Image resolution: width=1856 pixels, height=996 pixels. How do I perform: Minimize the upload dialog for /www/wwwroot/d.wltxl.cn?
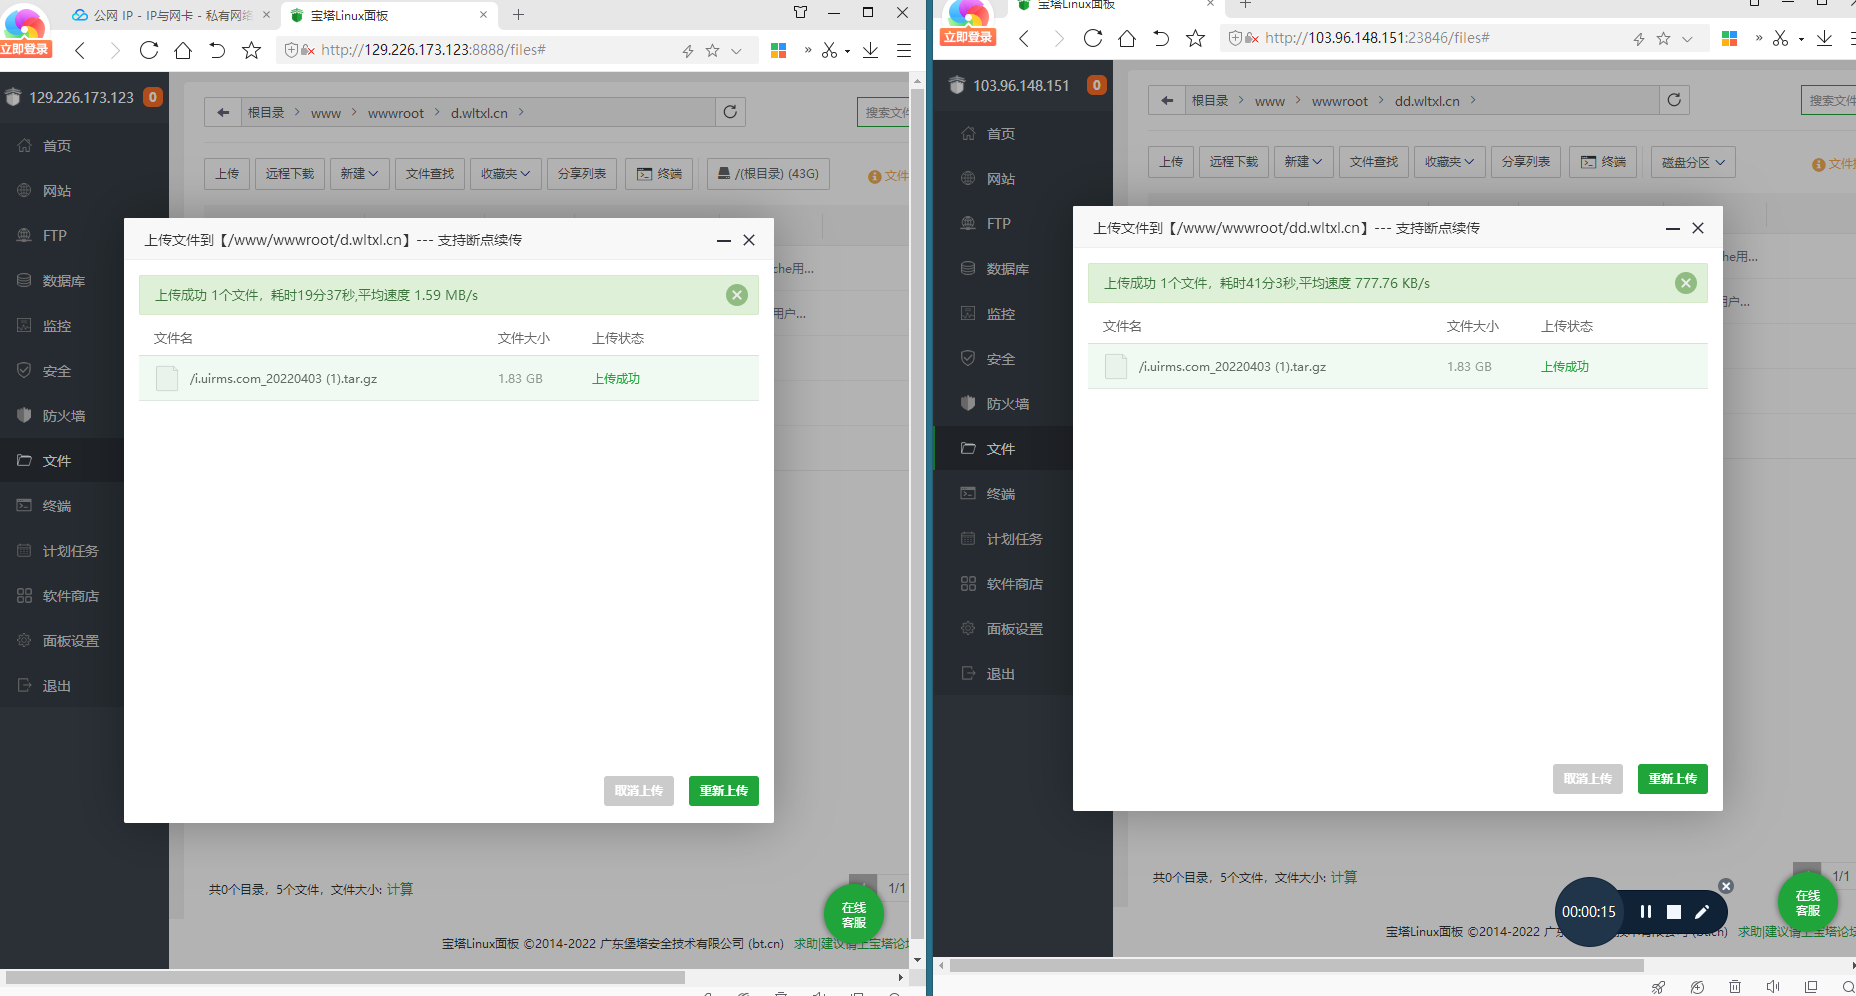[x=724, y=241]
